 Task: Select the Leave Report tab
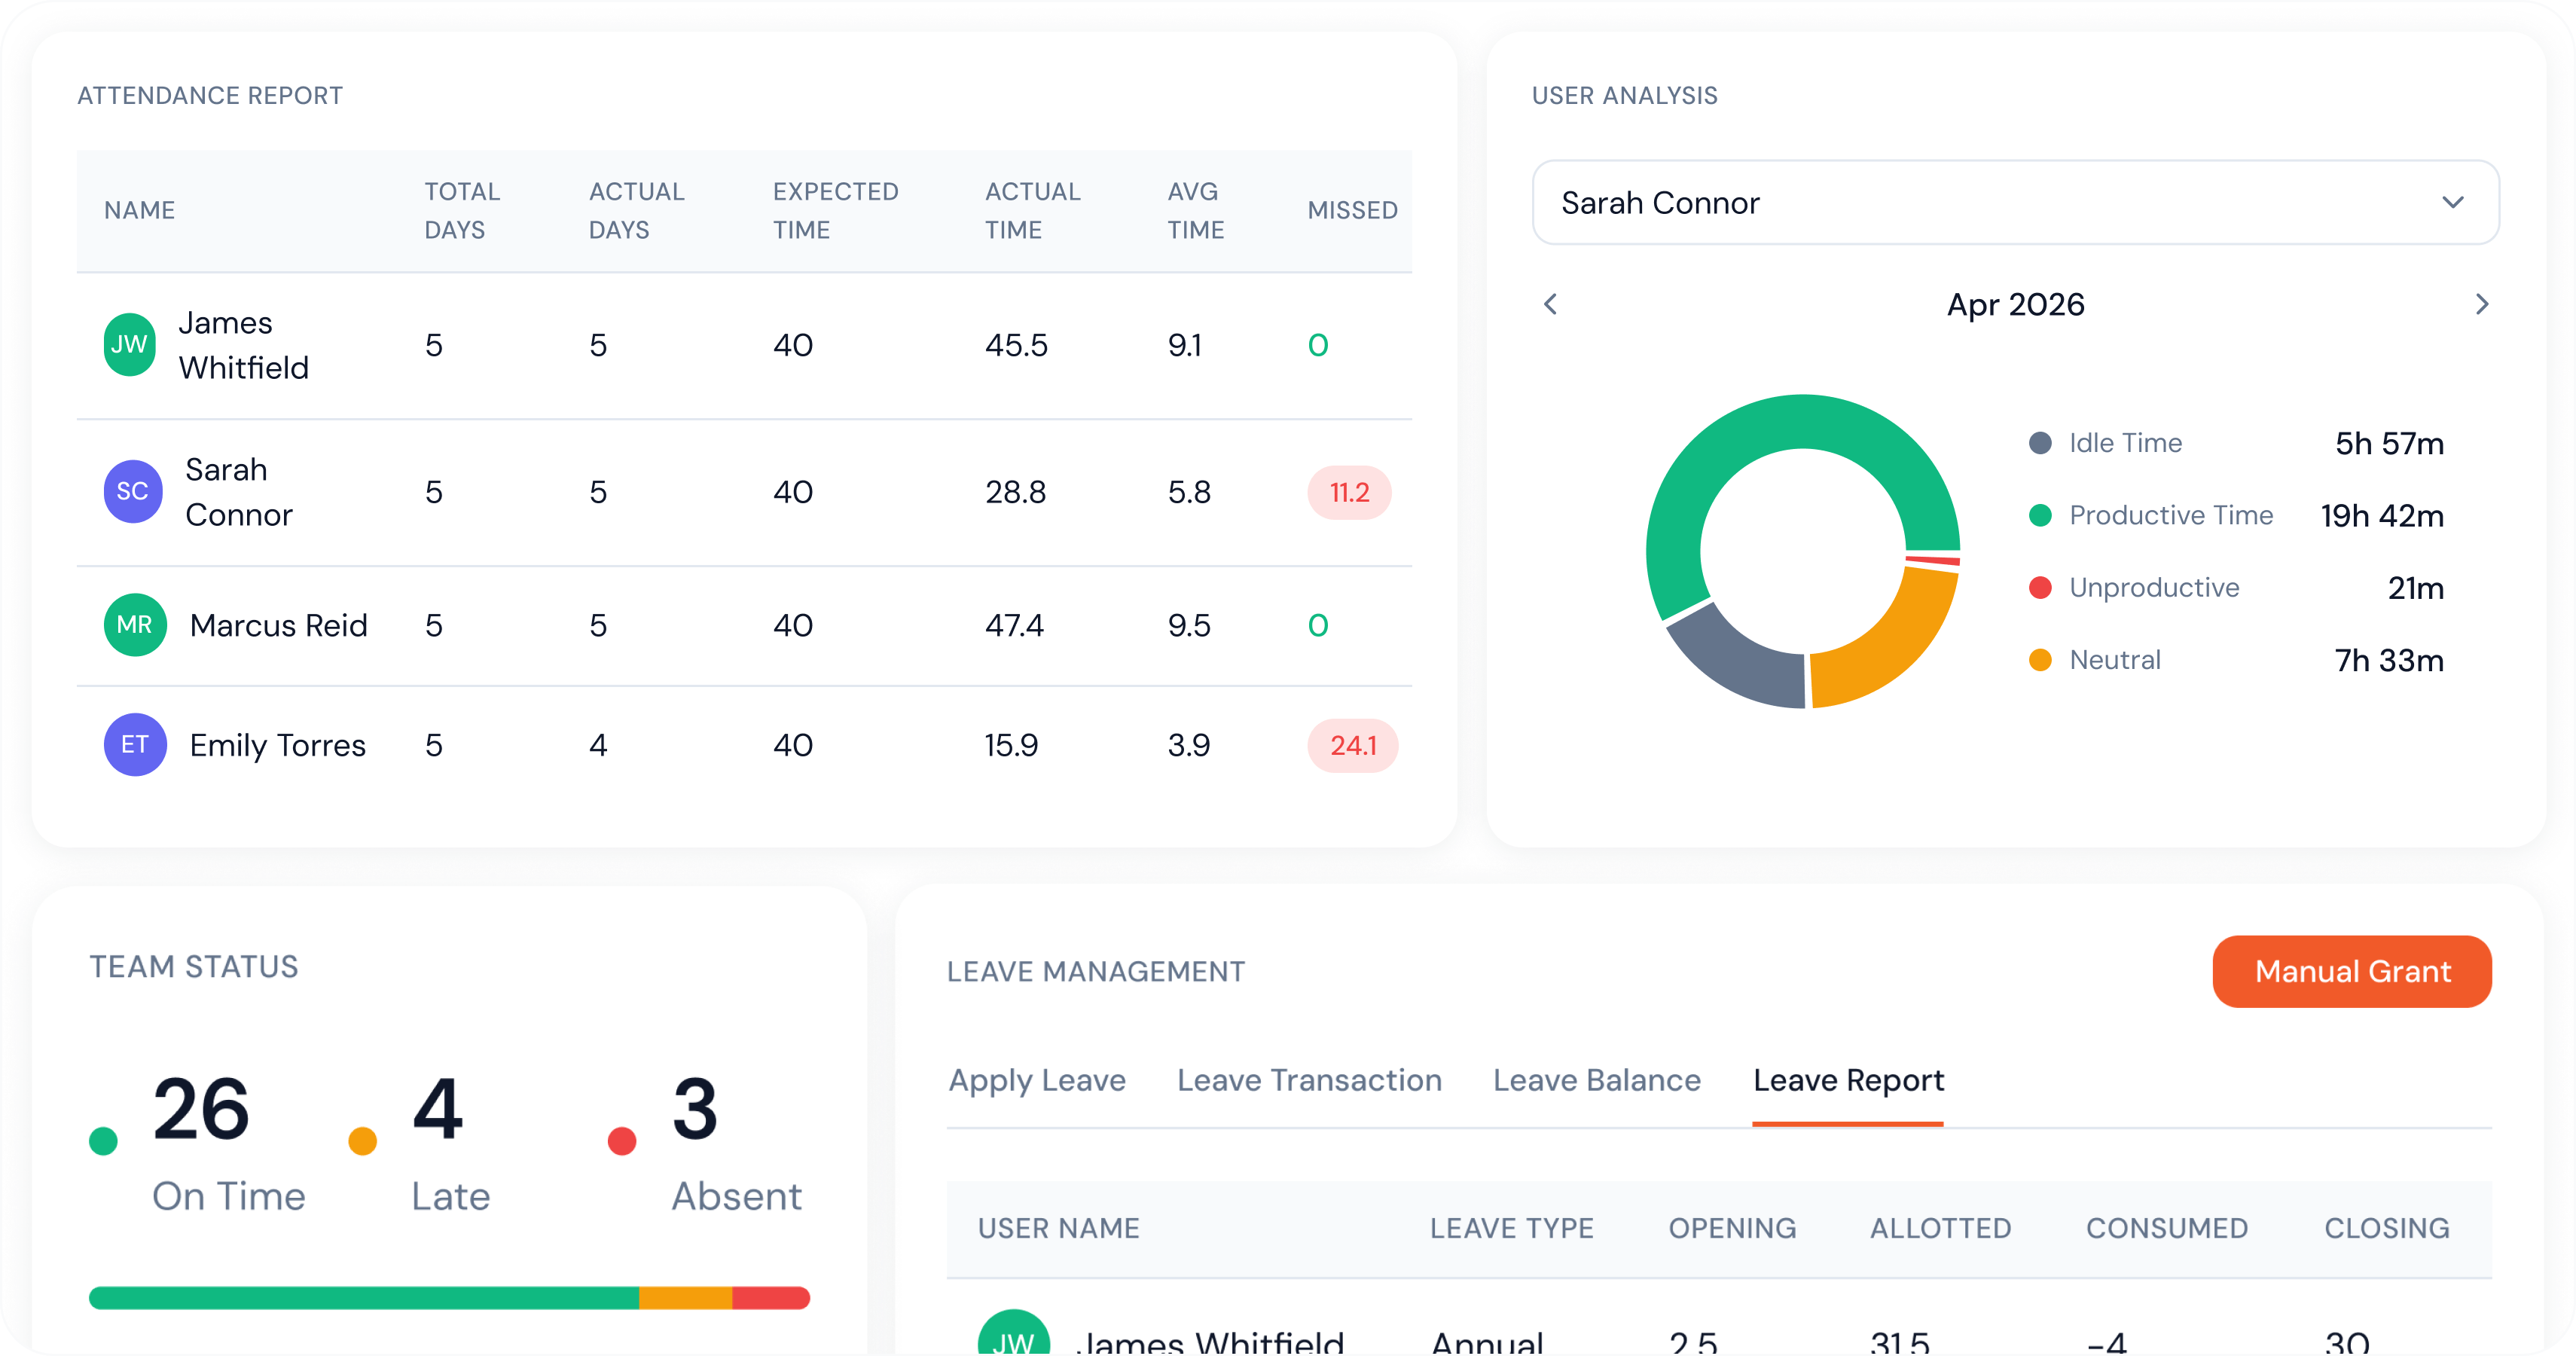pos(1848,1080)
